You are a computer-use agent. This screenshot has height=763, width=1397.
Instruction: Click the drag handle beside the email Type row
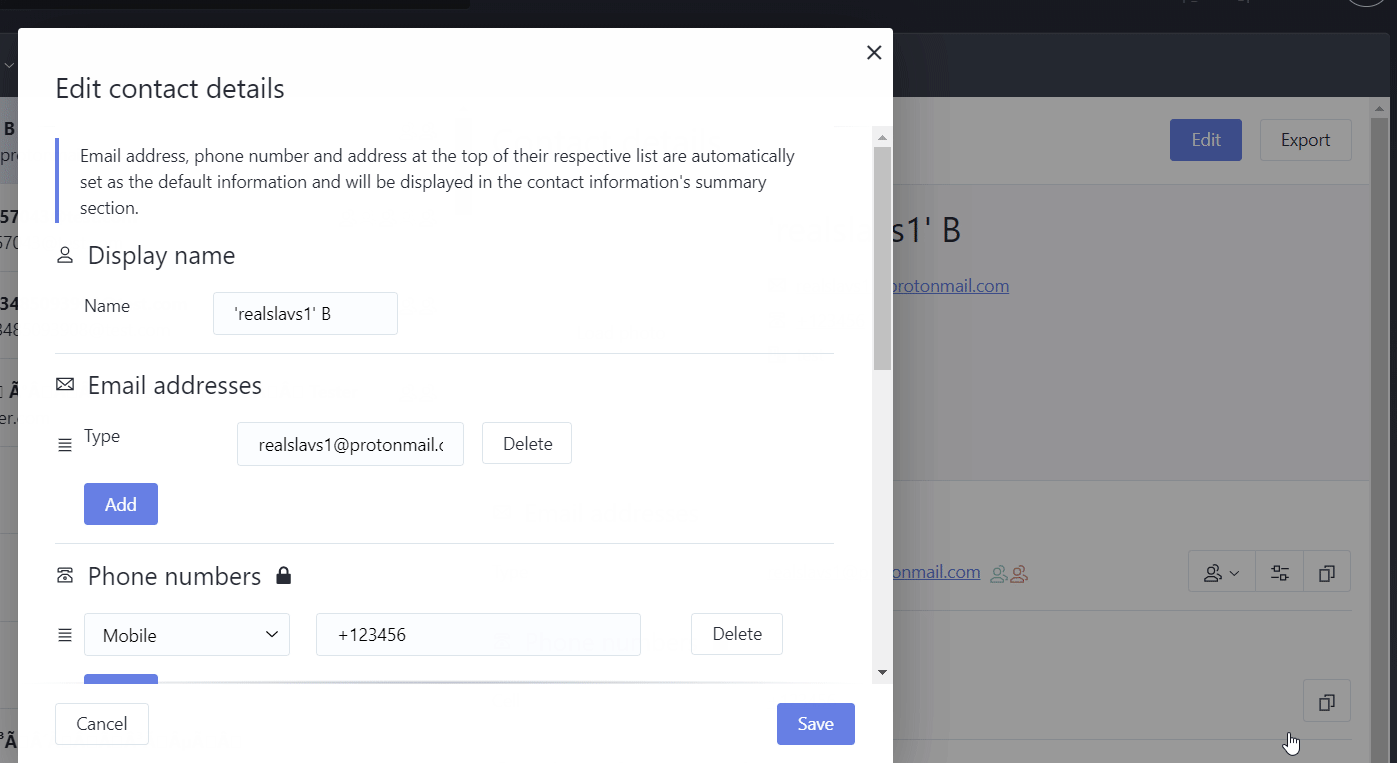64,444
